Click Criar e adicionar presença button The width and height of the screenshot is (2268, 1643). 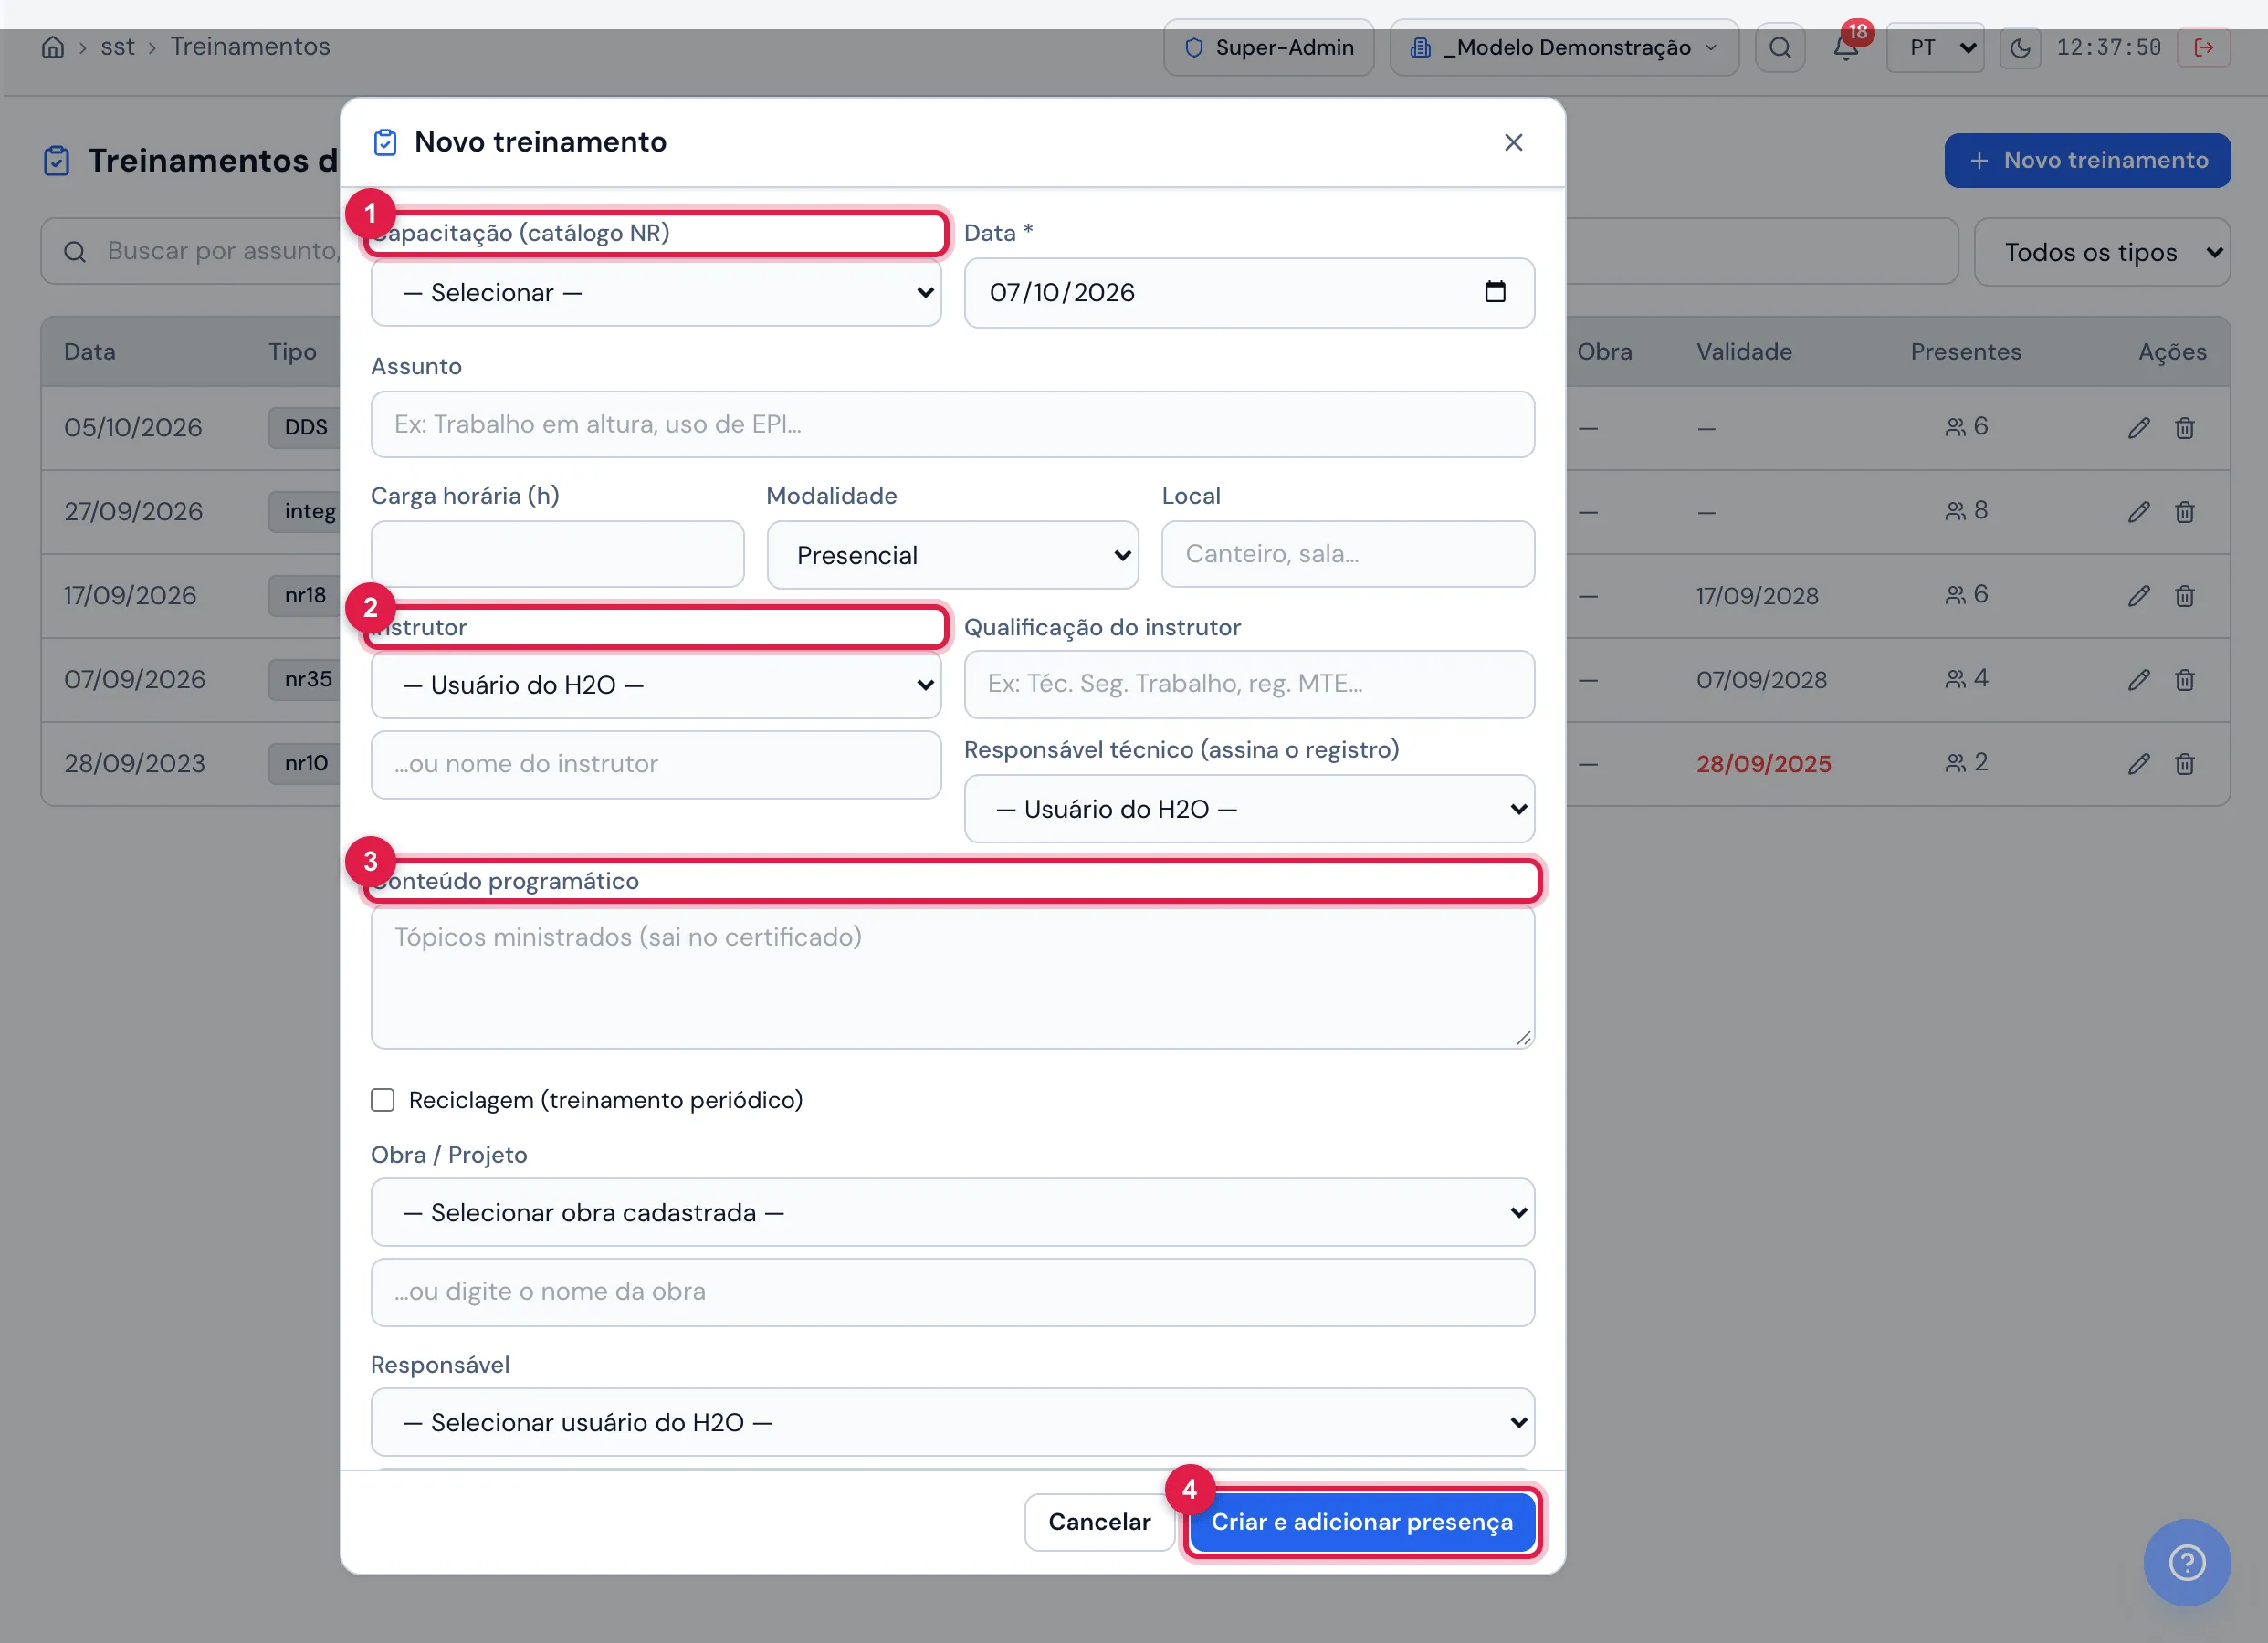[x=1362, y=1522]
